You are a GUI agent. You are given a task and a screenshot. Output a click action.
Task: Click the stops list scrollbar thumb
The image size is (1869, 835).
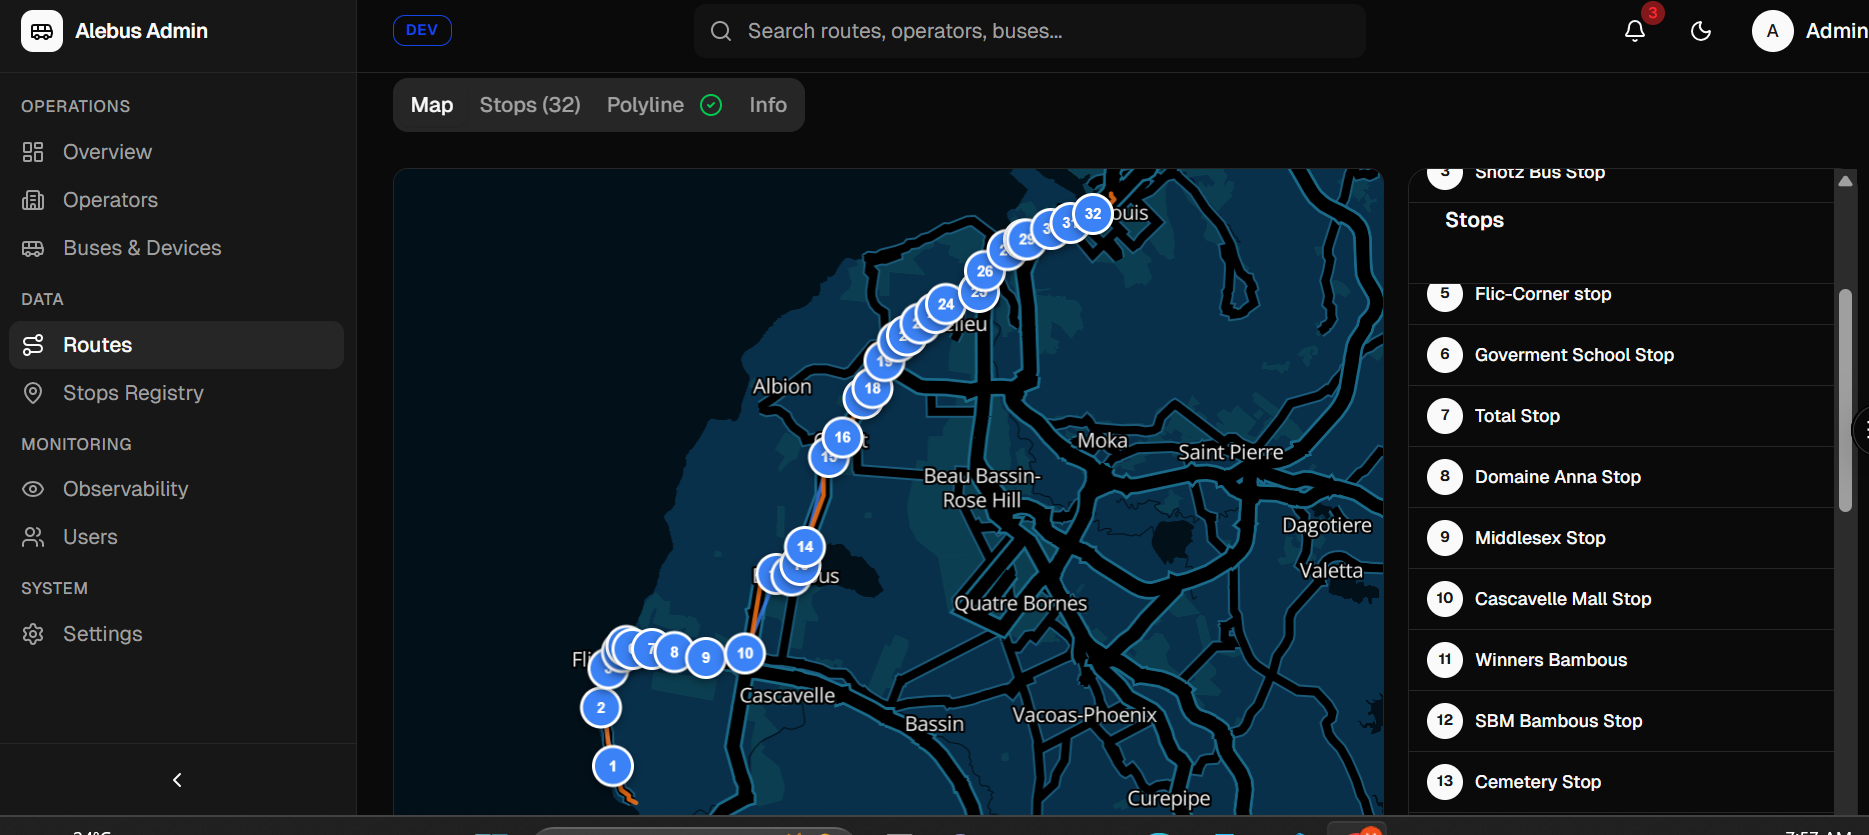[1845, 400]
